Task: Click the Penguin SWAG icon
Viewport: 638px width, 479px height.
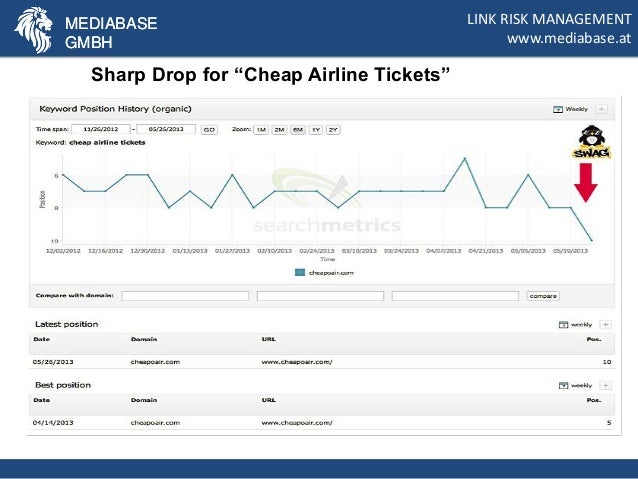Action: [x=592, y=142]
